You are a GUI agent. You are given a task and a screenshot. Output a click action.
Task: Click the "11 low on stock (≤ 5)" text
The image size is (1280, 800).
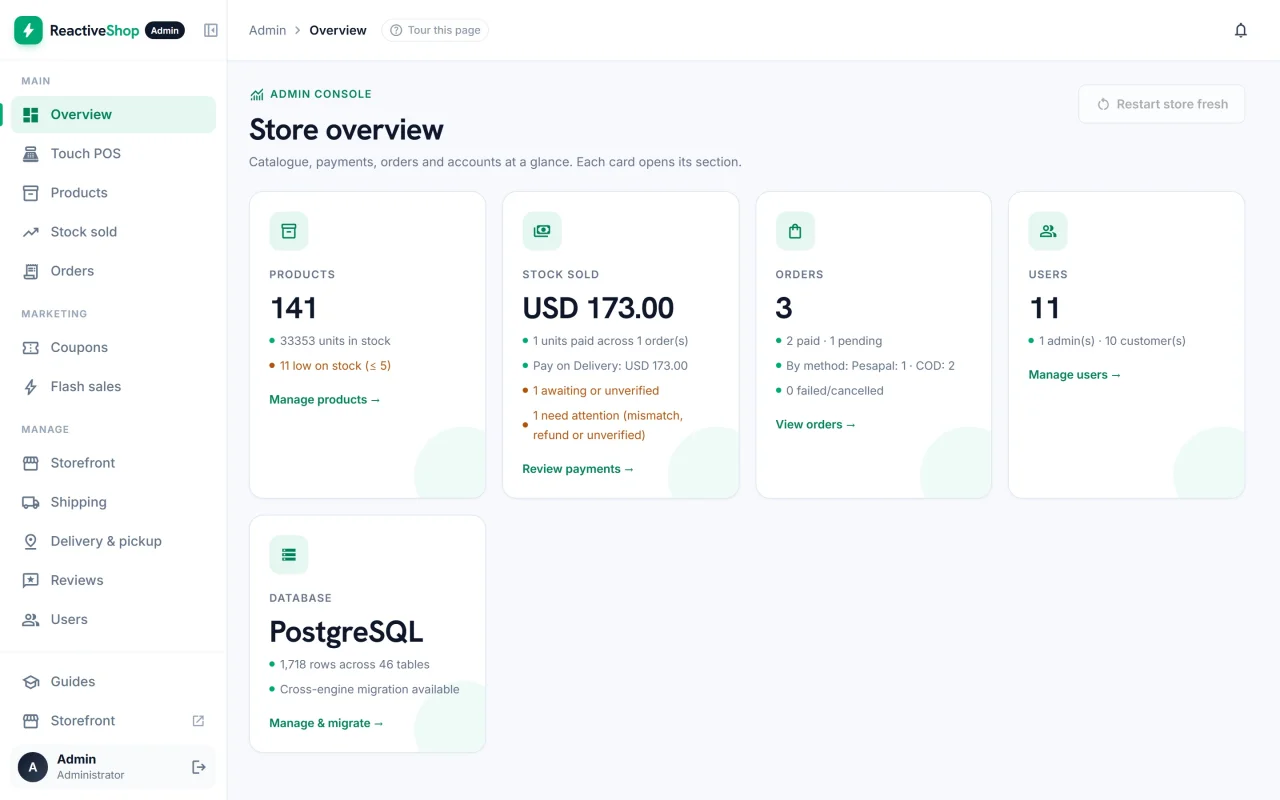tap(335, 366)
